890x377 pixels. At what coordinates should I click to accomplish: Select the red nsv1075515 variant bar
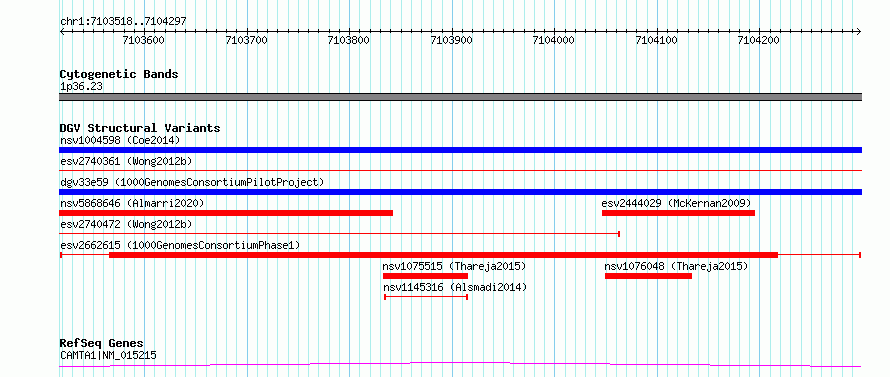click(x=425, y=276)
